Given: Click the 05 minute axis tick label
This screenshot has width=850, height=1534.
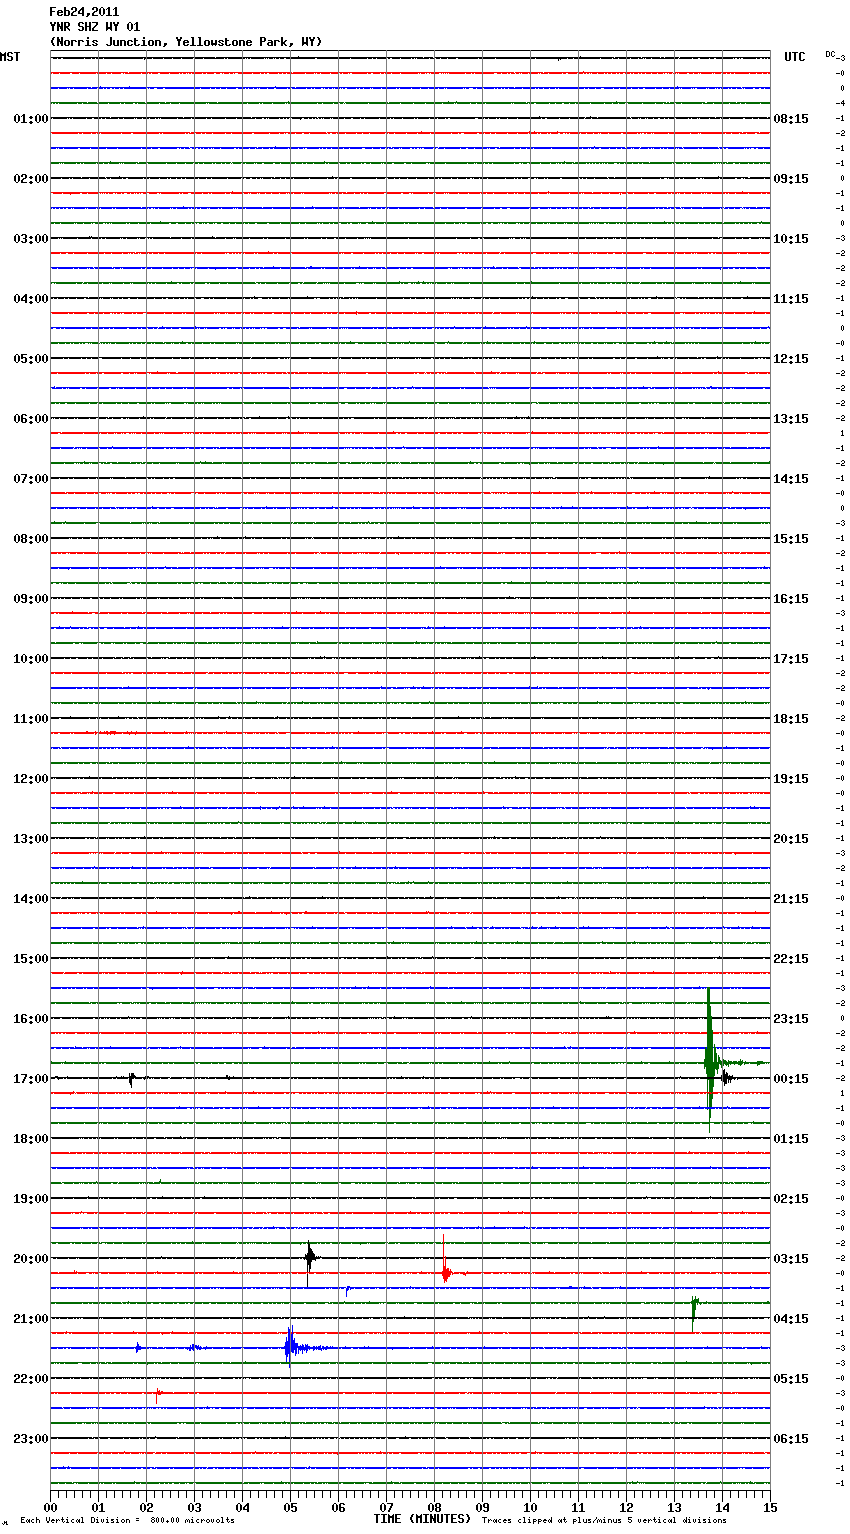Looking at the screenshot, I should pos(290,1507).
